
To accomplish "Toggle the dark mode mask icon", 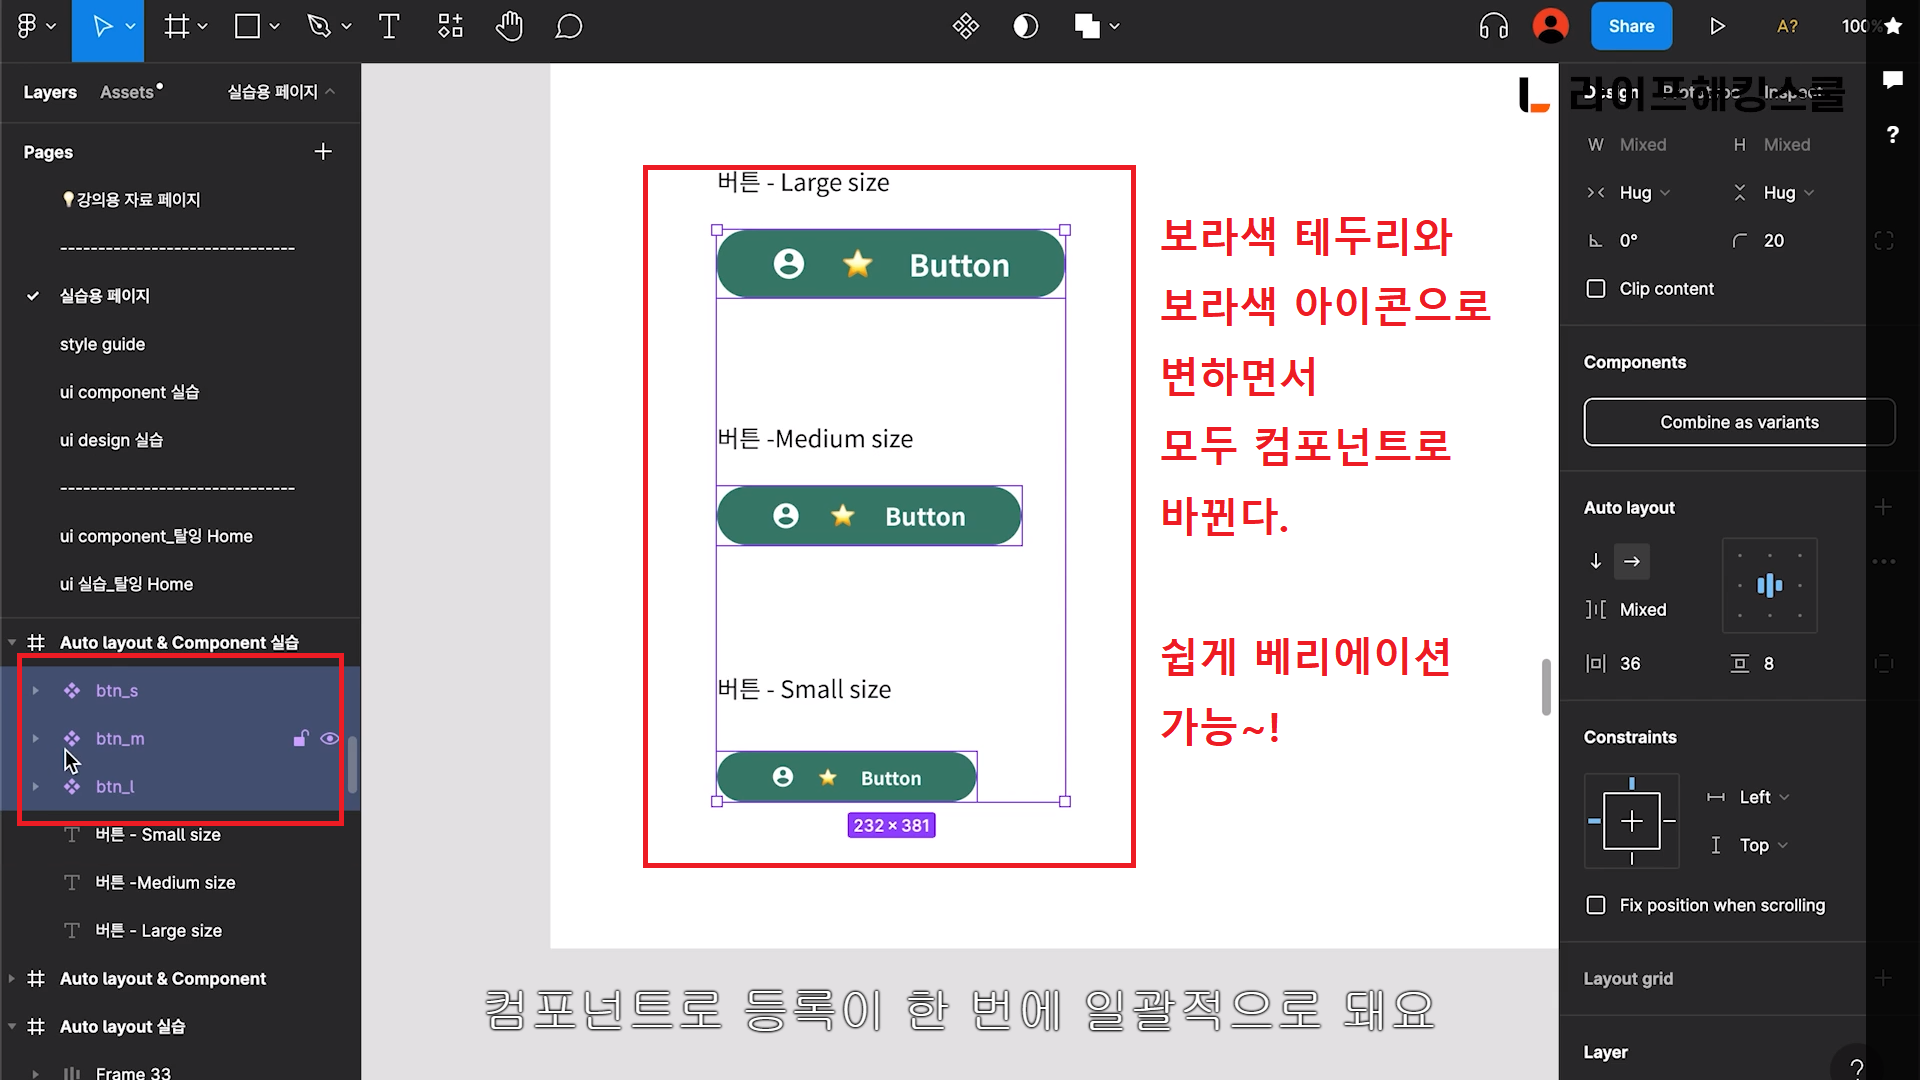I will pyautogui.click(x=1025, y=27).
